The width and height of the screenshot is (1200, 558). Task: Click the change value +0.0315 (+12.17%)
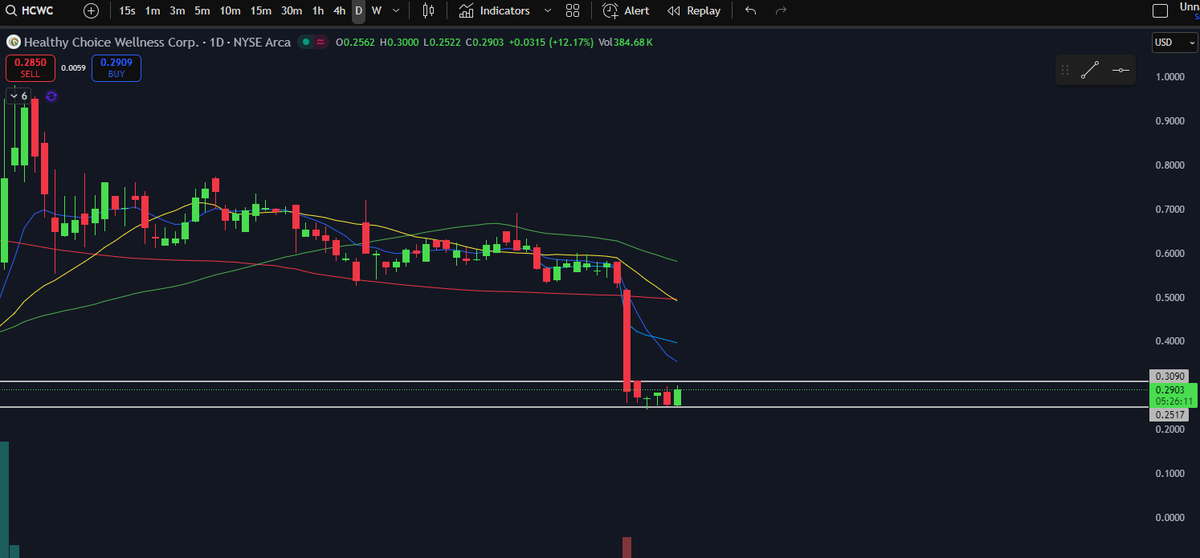[550, 42]
